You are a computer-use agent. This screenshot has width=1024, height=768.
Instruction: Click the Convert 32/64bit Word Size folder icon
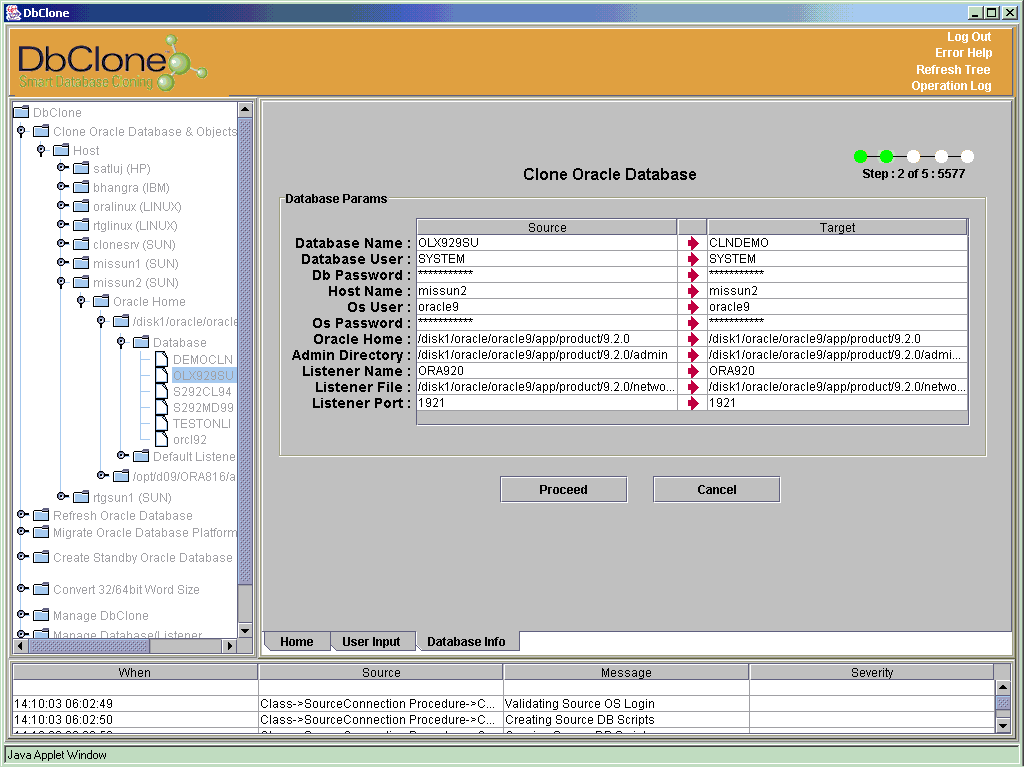coord(41,589)
